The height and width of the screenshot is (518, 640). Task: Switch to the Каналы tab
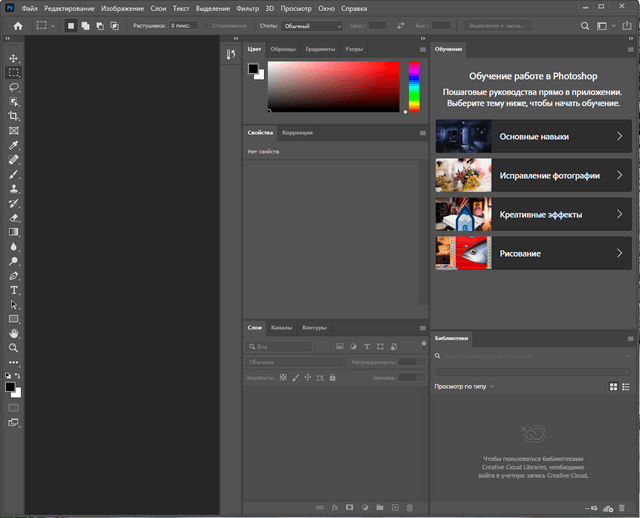pyautogui.click(x=281, y=328)
